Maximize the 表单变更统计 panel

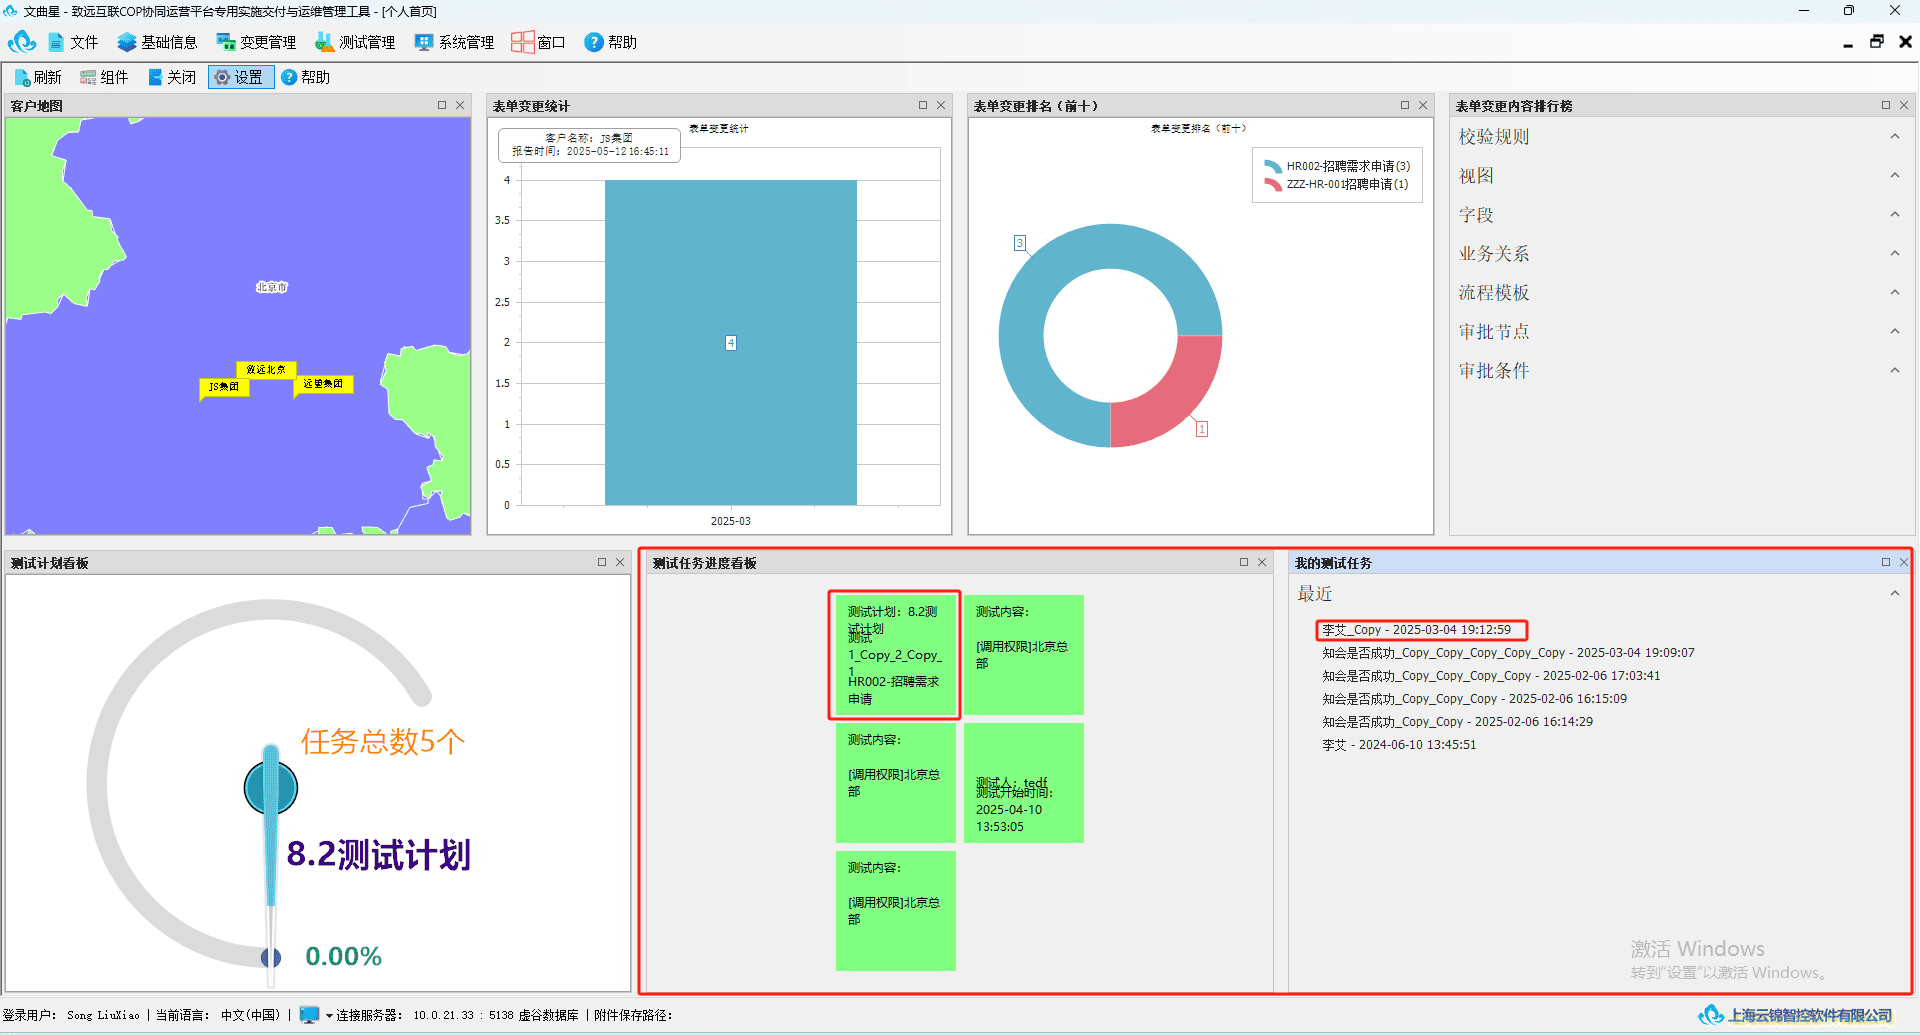(x=923, y=105)
